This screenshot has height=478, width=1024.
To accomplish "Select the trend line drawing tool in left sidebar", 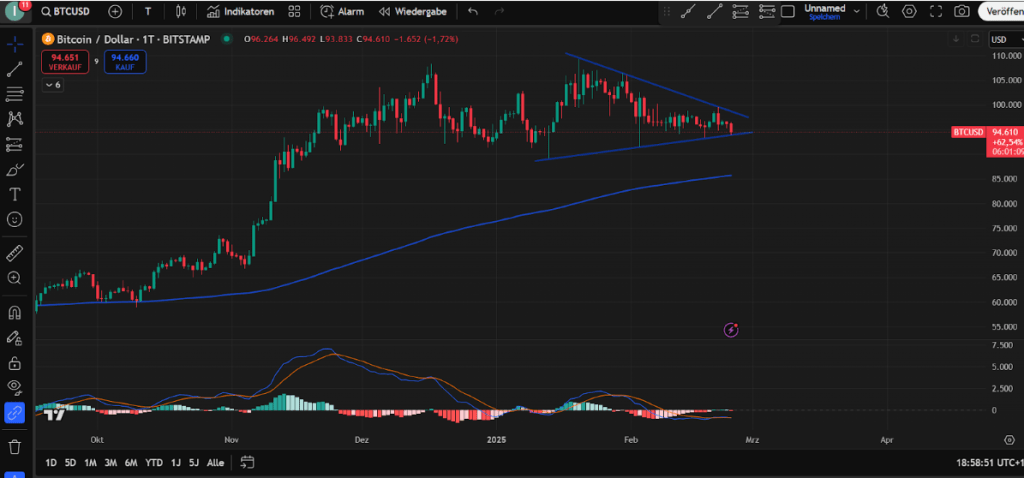I will [15, 69].
